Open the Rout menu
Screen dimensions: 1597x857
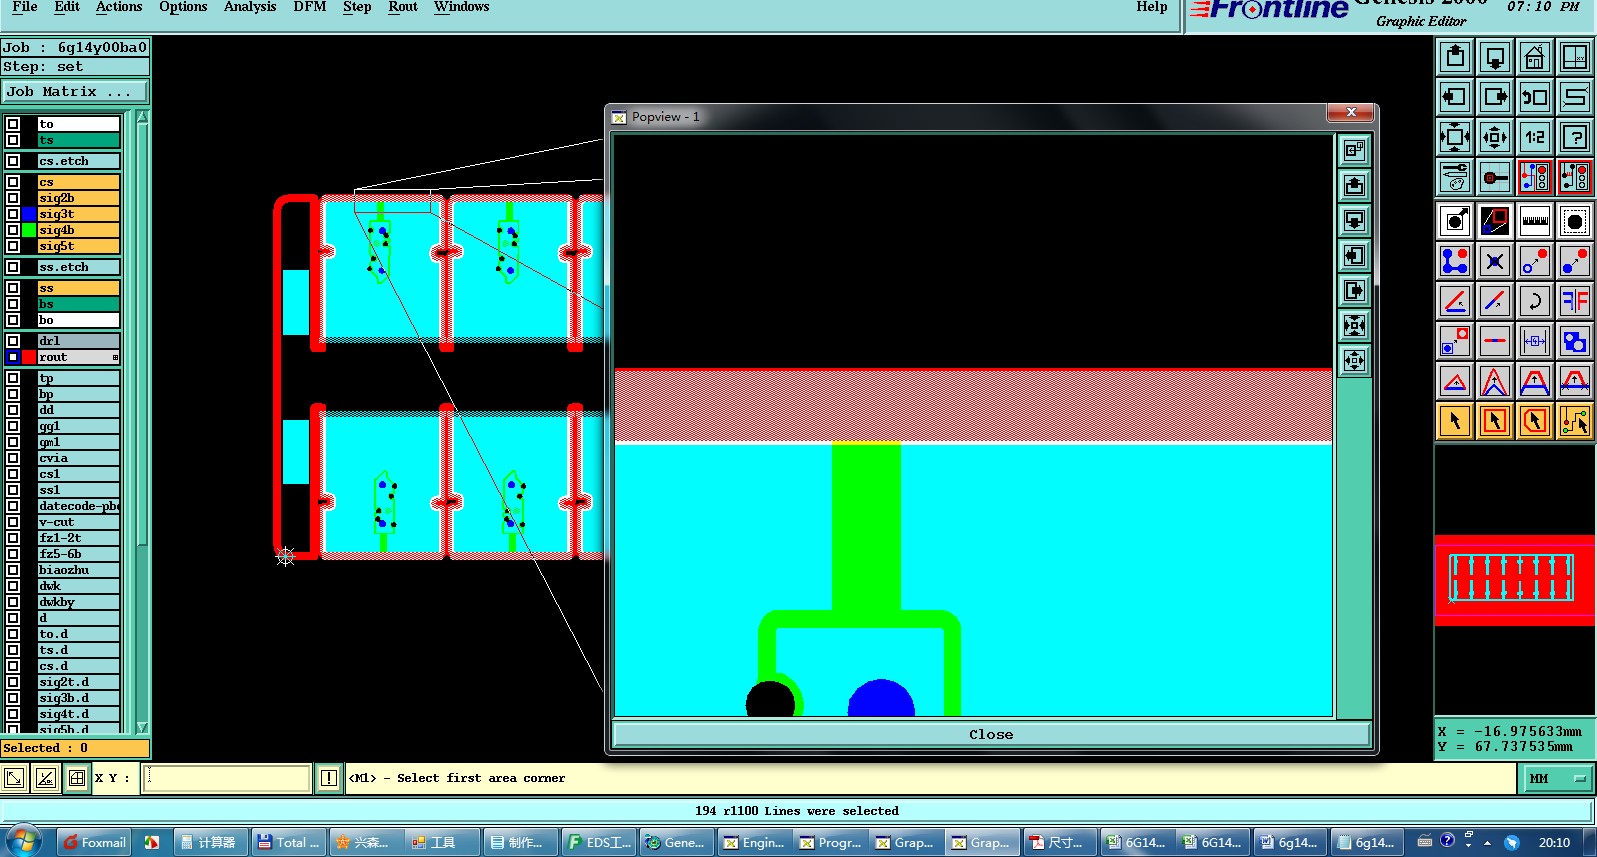403,7
